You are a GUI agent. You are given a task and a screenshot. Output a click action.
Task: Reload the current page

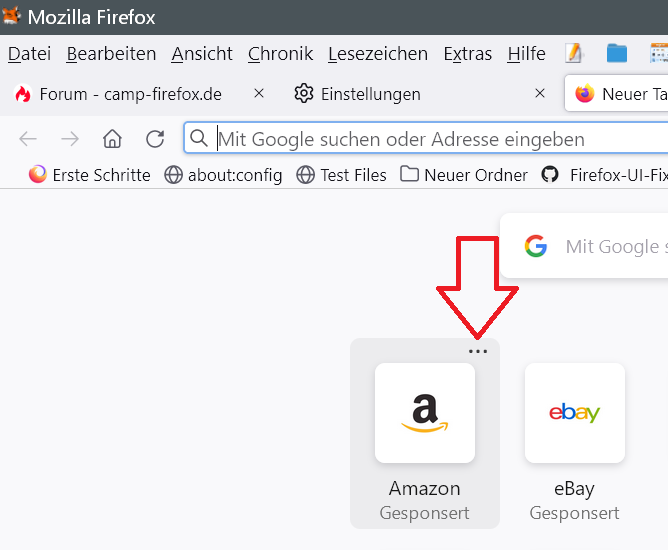click(155, 139)
